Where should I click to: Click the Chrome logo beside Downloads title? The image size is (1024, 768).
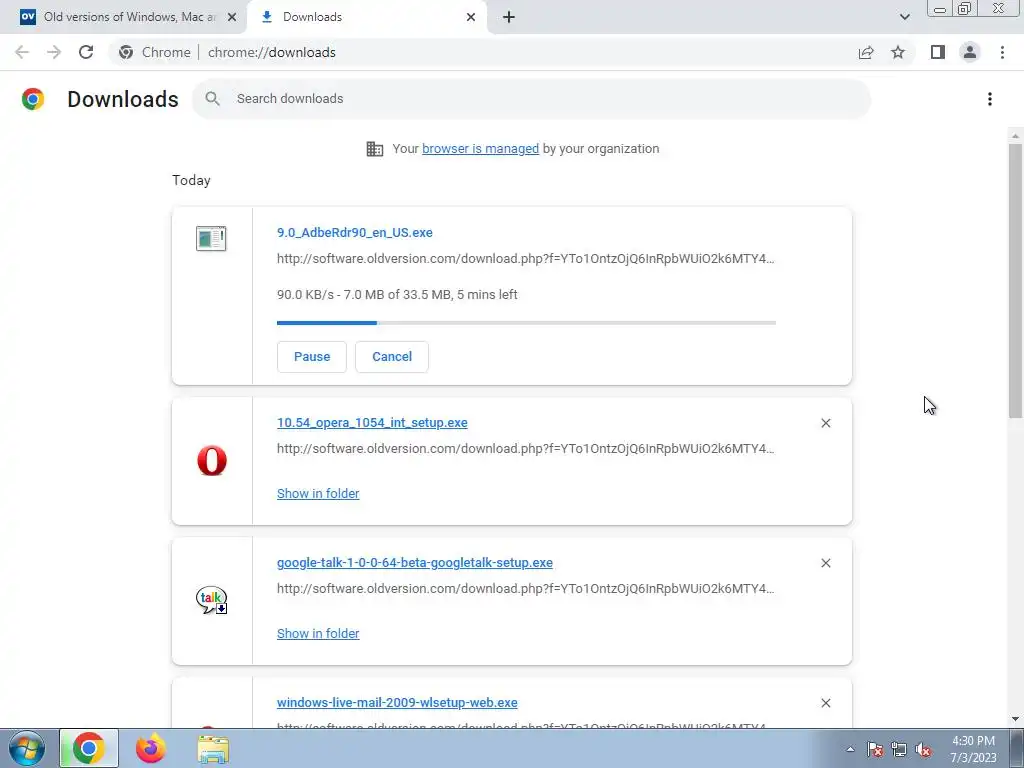[33, 99]
